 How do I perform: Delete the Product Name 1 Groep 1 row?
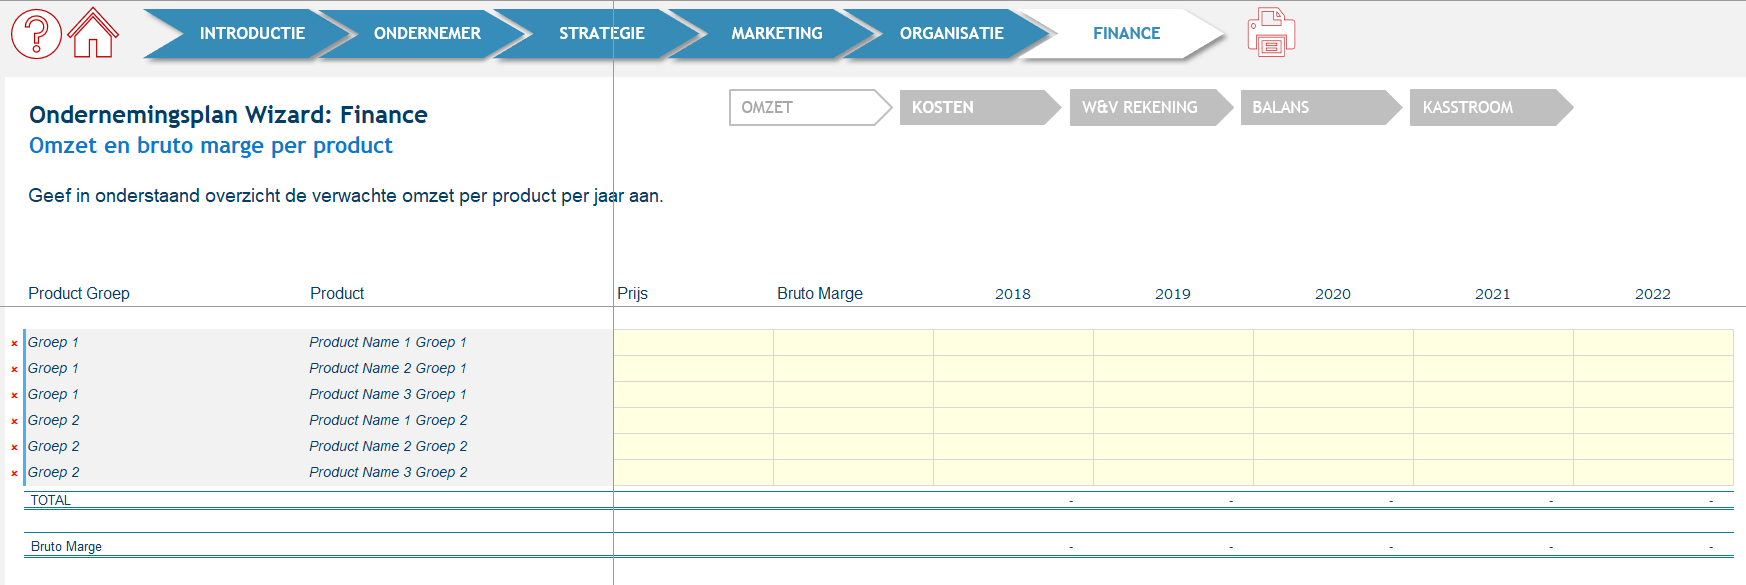tap(14, 343)
